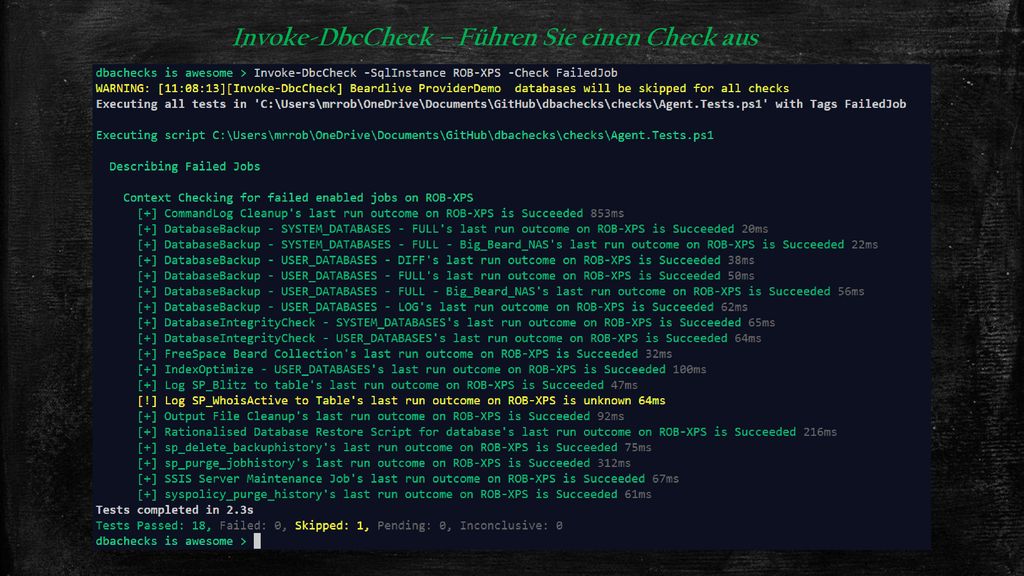The height and width of the screenshot is (576, 1024).
Task: Click the 'Executing script' path line
Action: 404,135
